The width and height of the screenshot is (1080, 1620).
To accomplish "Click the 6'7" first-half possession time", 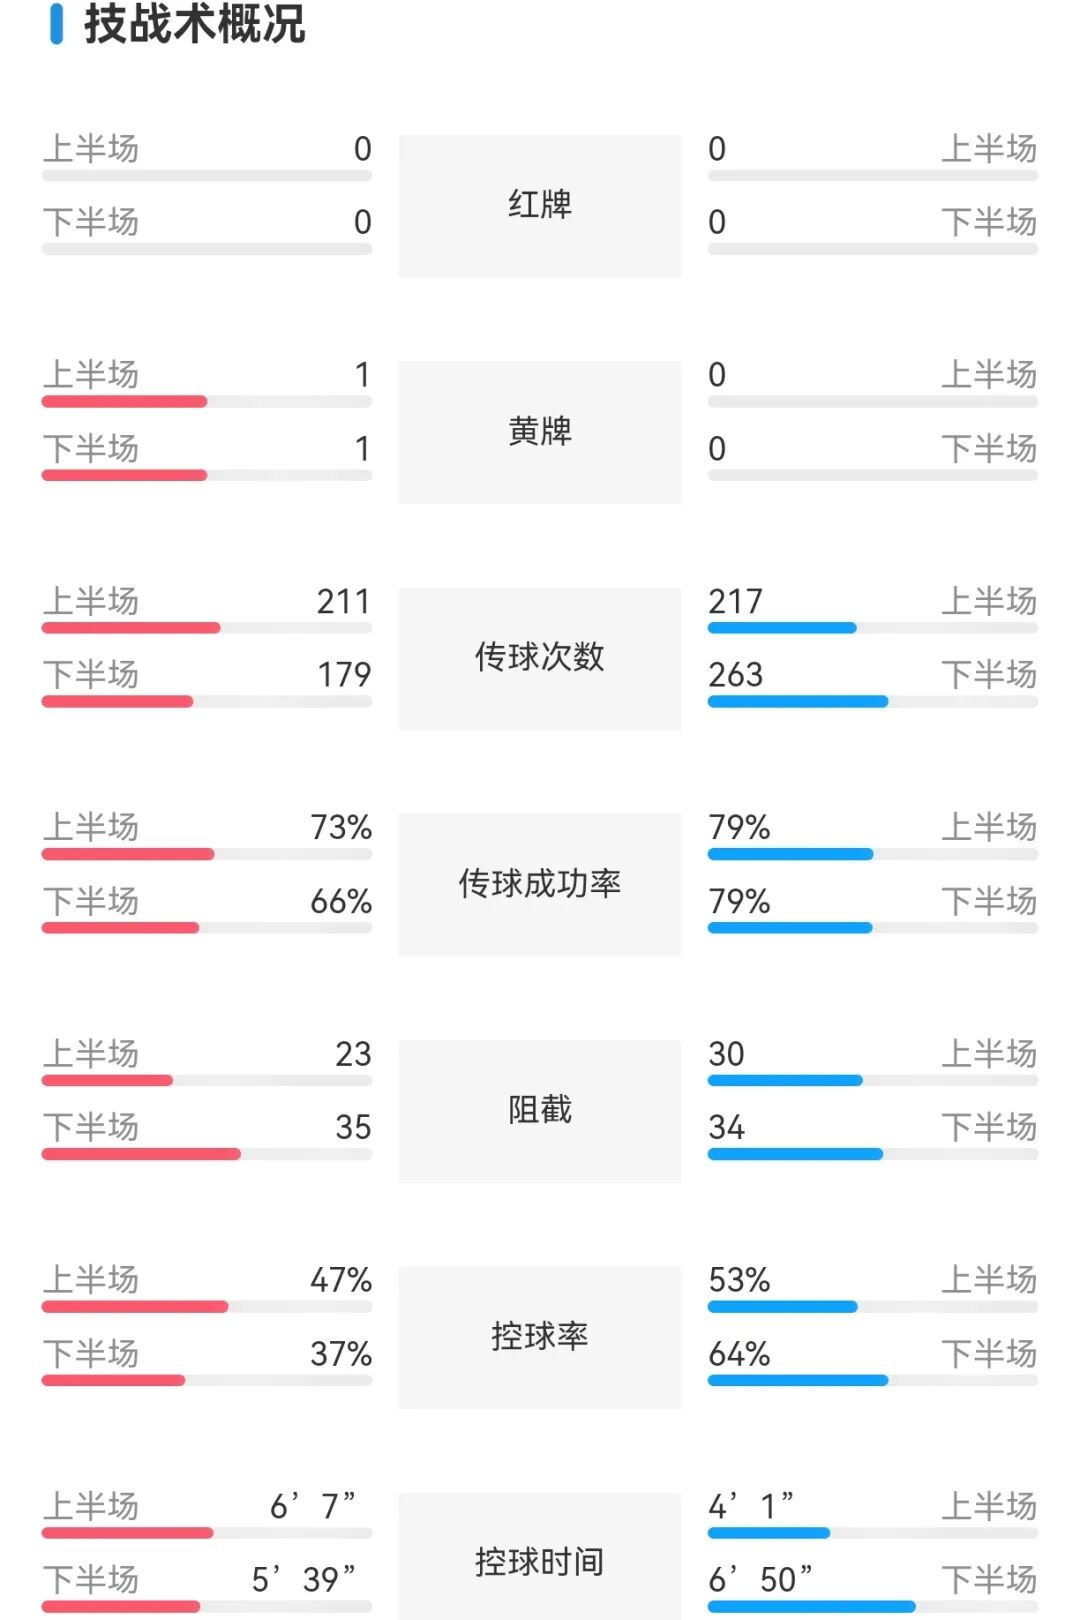I will [x=312, y=1506].
